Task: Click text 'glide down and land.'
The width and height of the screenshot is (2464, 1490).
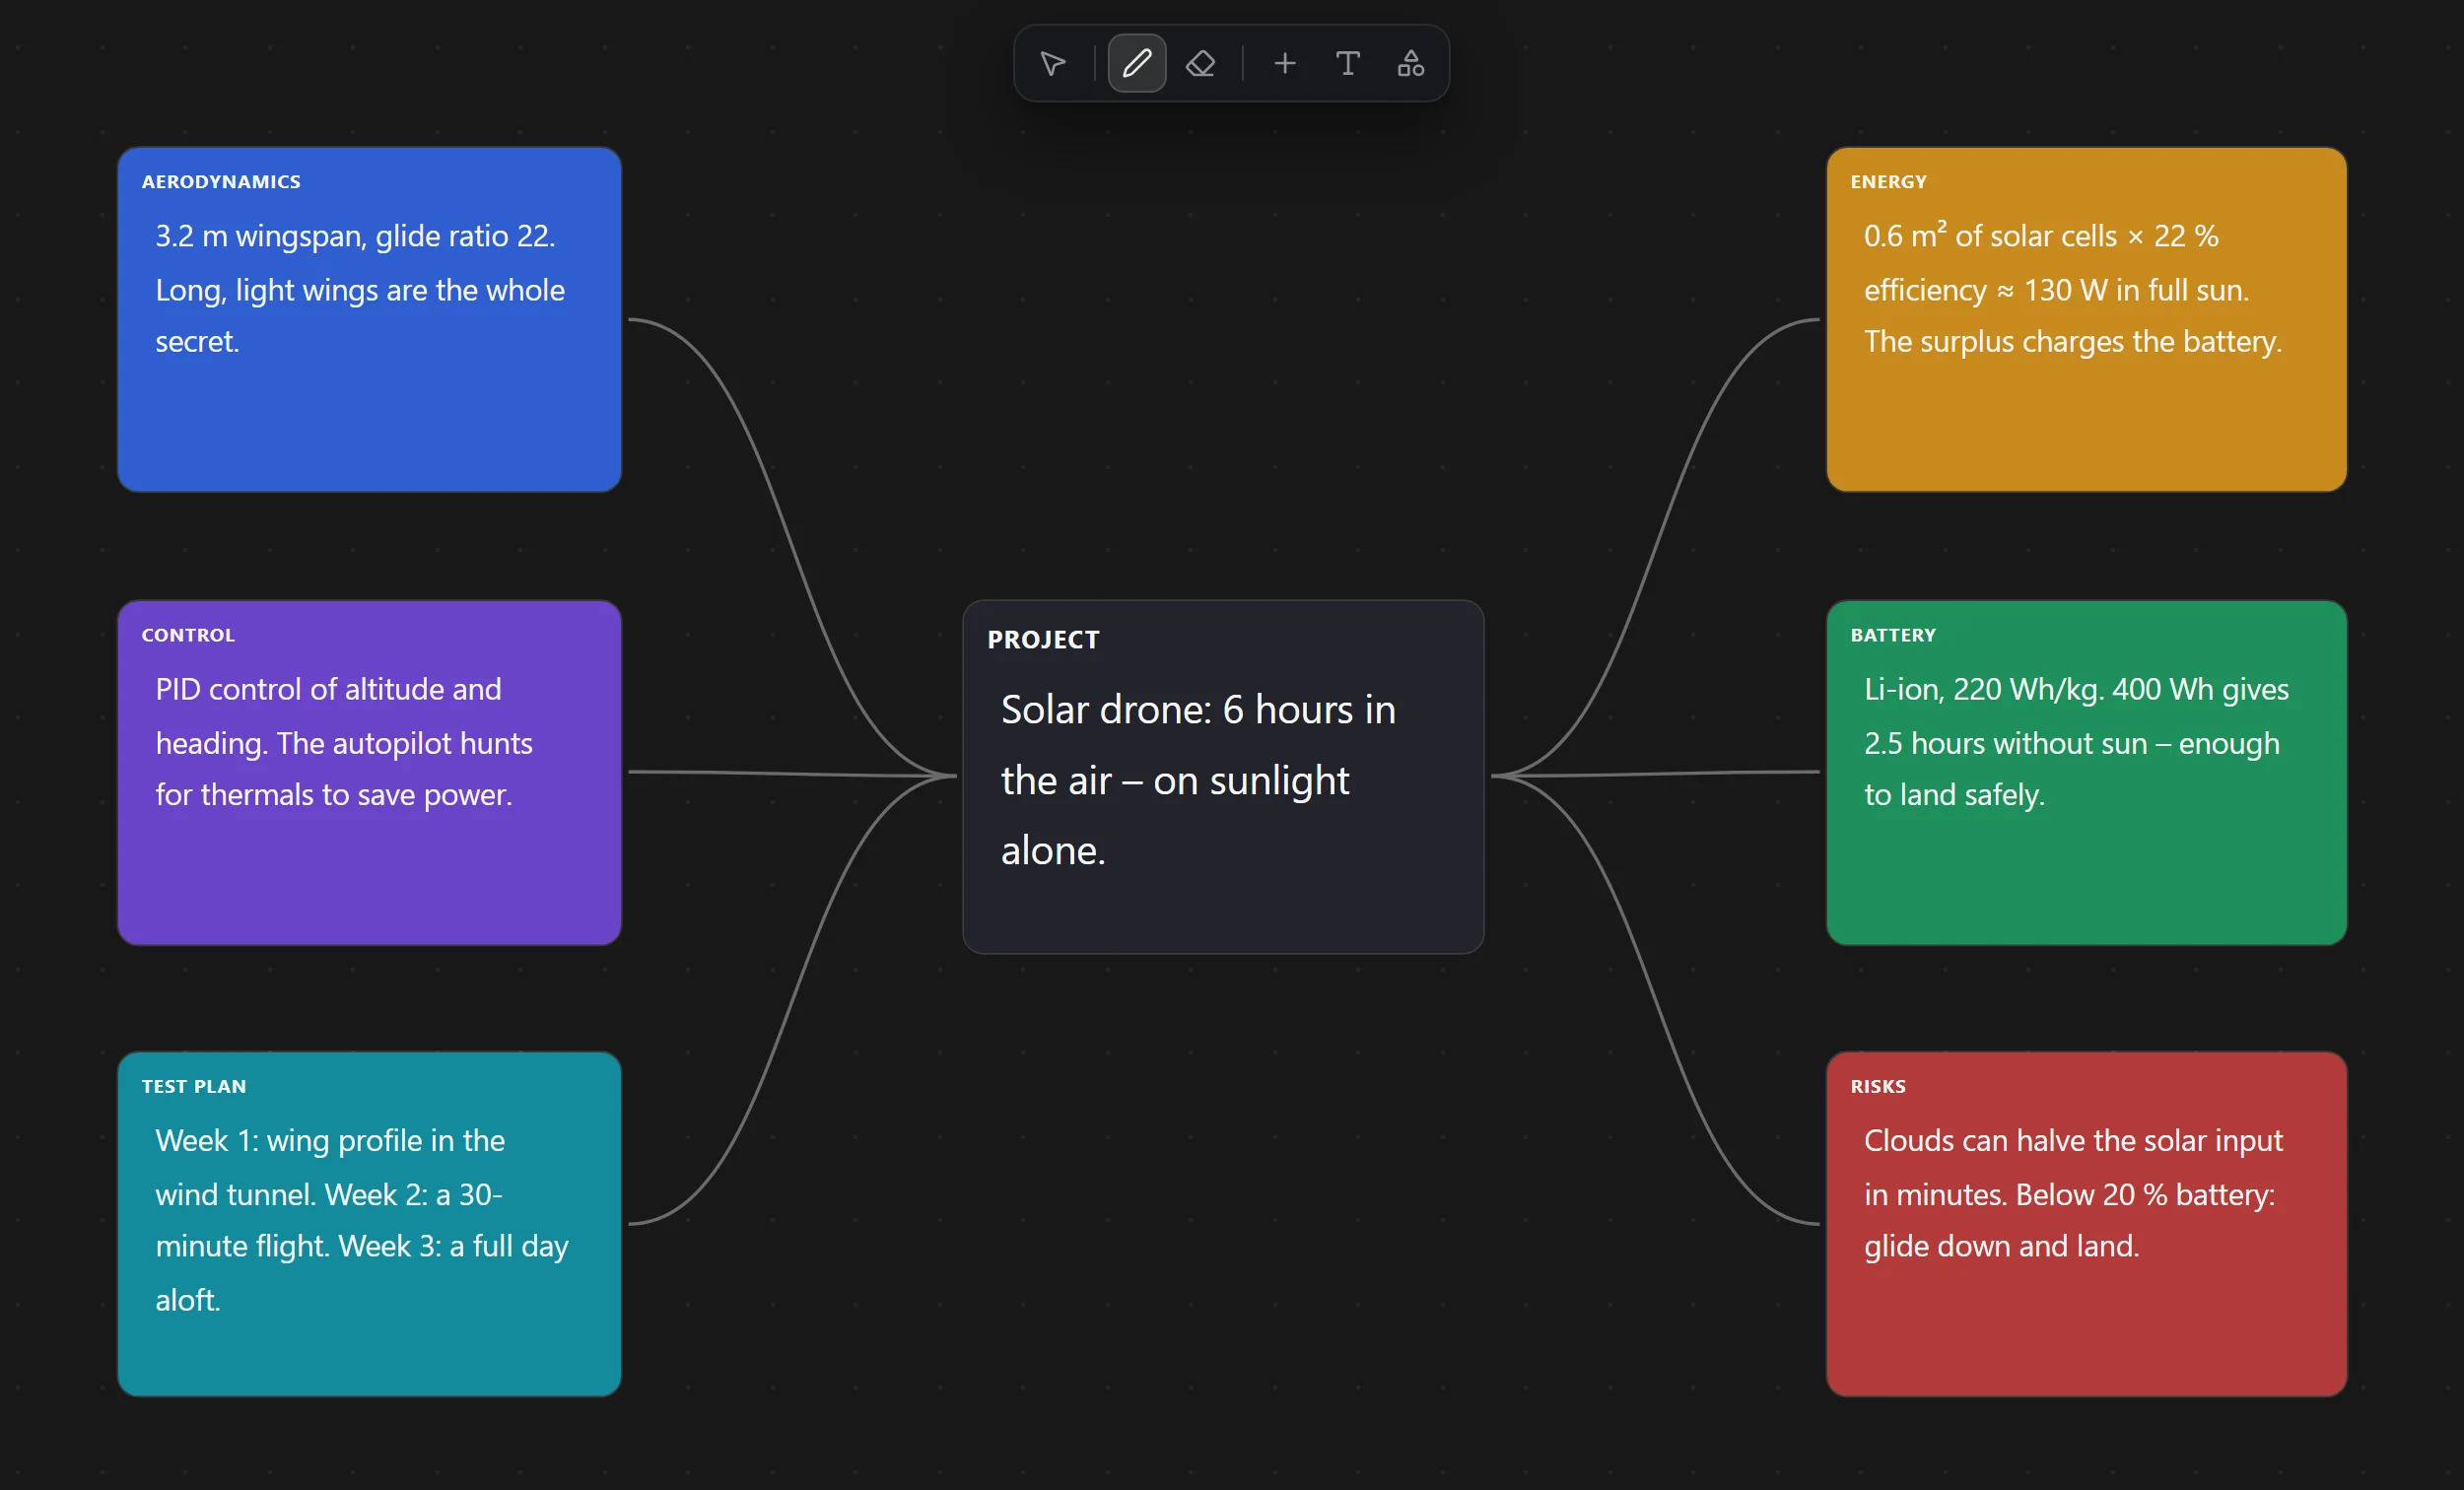Action: click(x=2001, y=1246)
